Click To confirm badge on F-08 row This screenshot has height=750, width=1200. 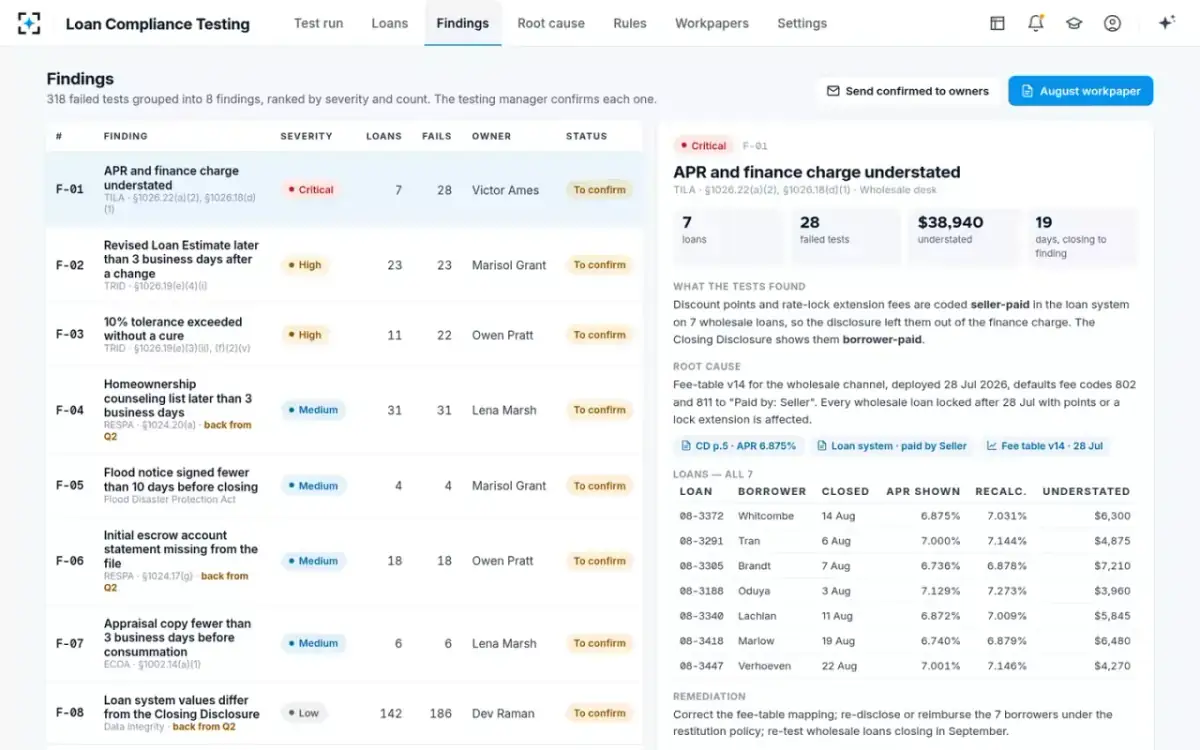click(600, 713)
